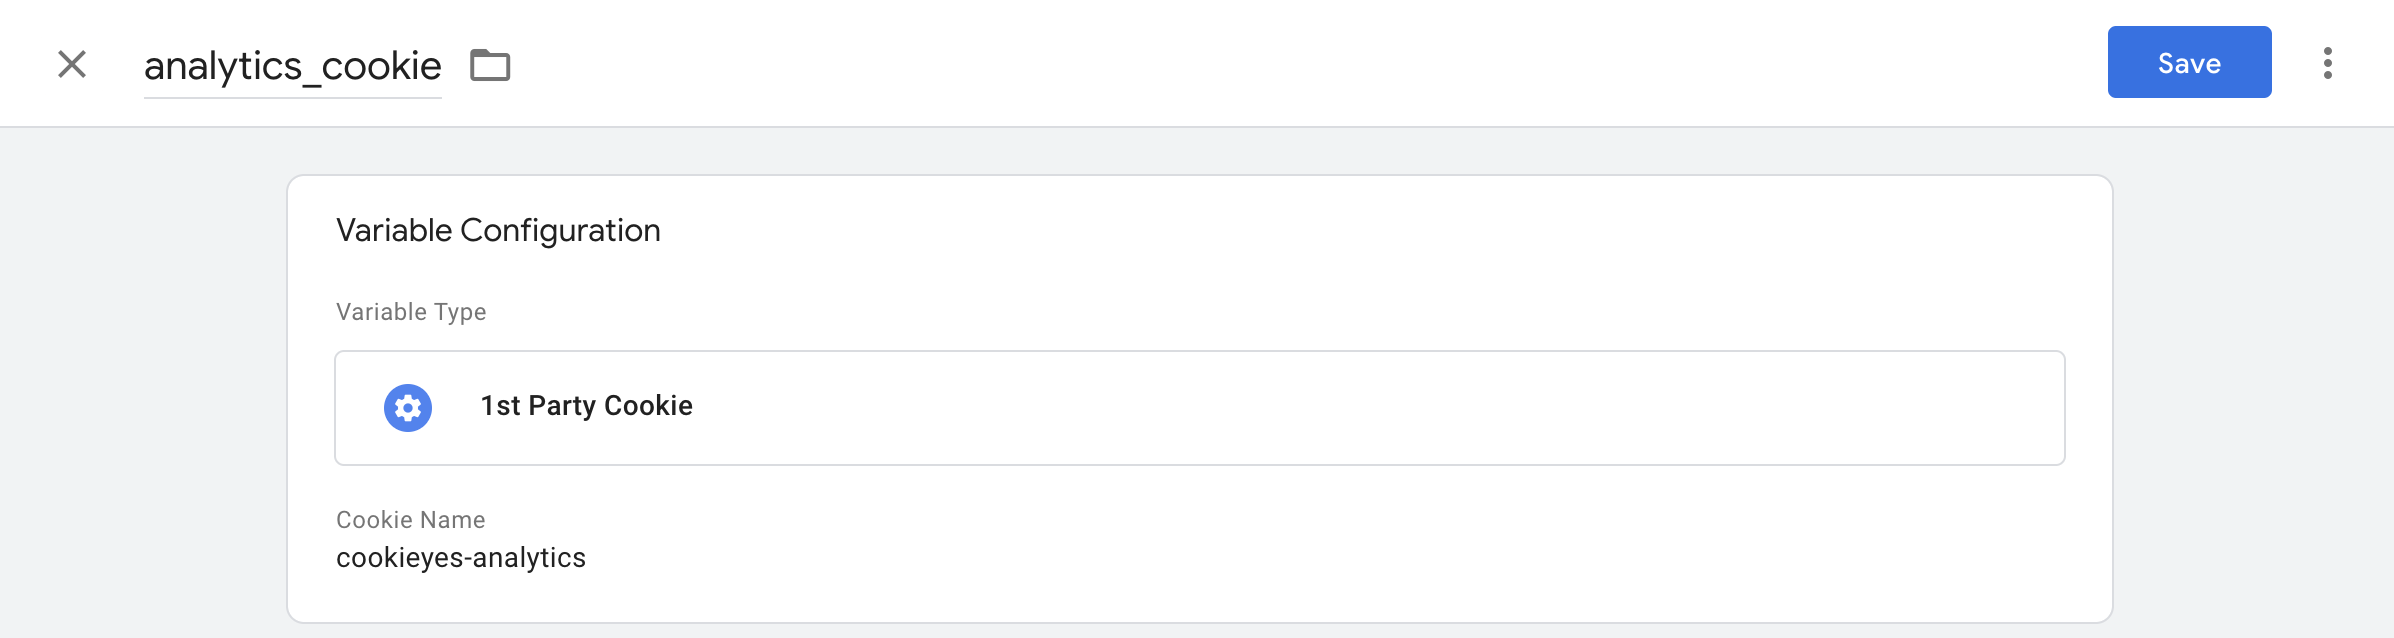Screen dimensions: 2394x638
Task: Edit the cookieyes-analytics cookie name value
Action: [461, 558]
